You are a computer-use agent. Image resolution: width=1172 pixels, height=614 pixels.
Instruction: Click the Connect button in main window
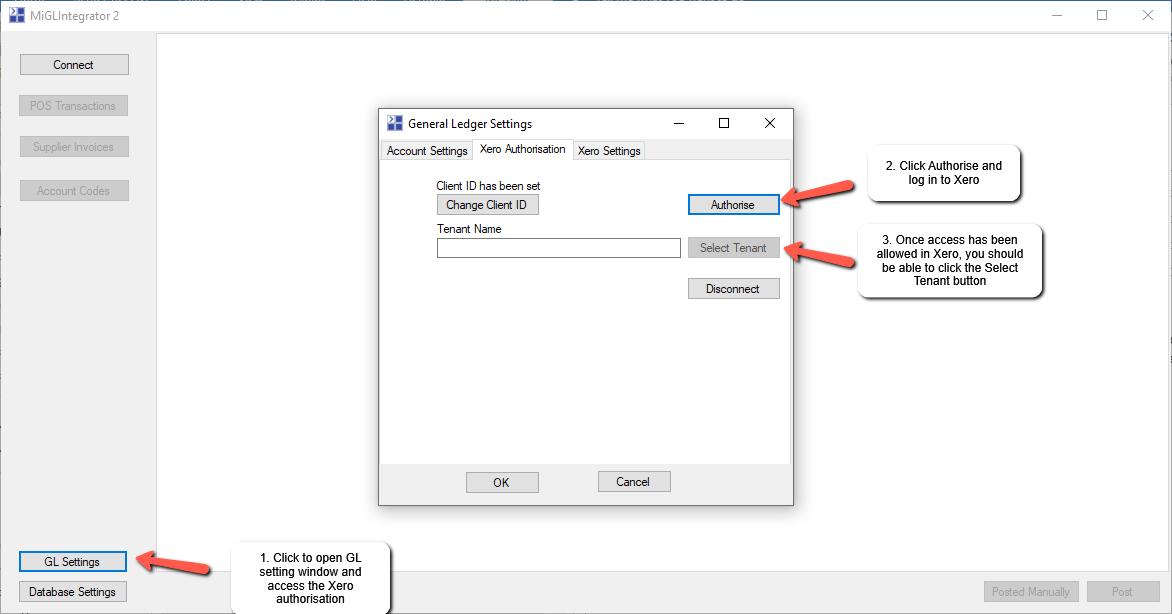coord(74,65)
